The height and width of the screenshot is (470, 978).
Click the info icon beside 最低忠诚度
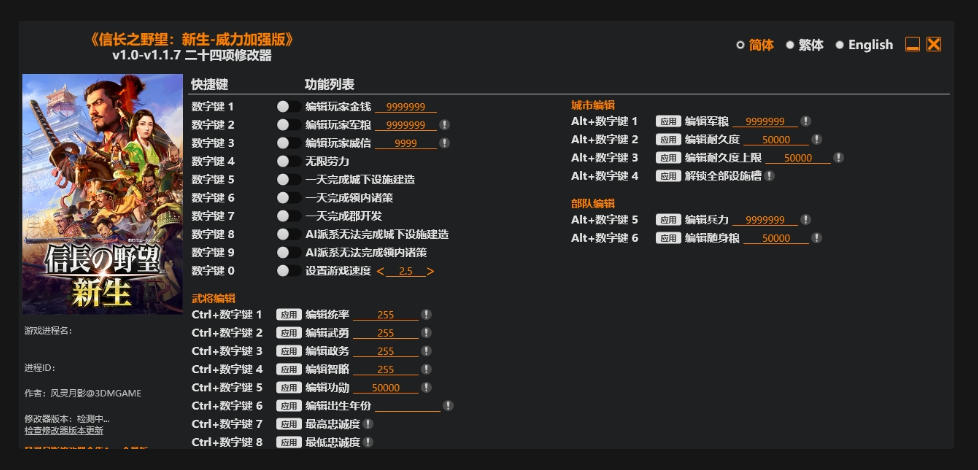367,442
